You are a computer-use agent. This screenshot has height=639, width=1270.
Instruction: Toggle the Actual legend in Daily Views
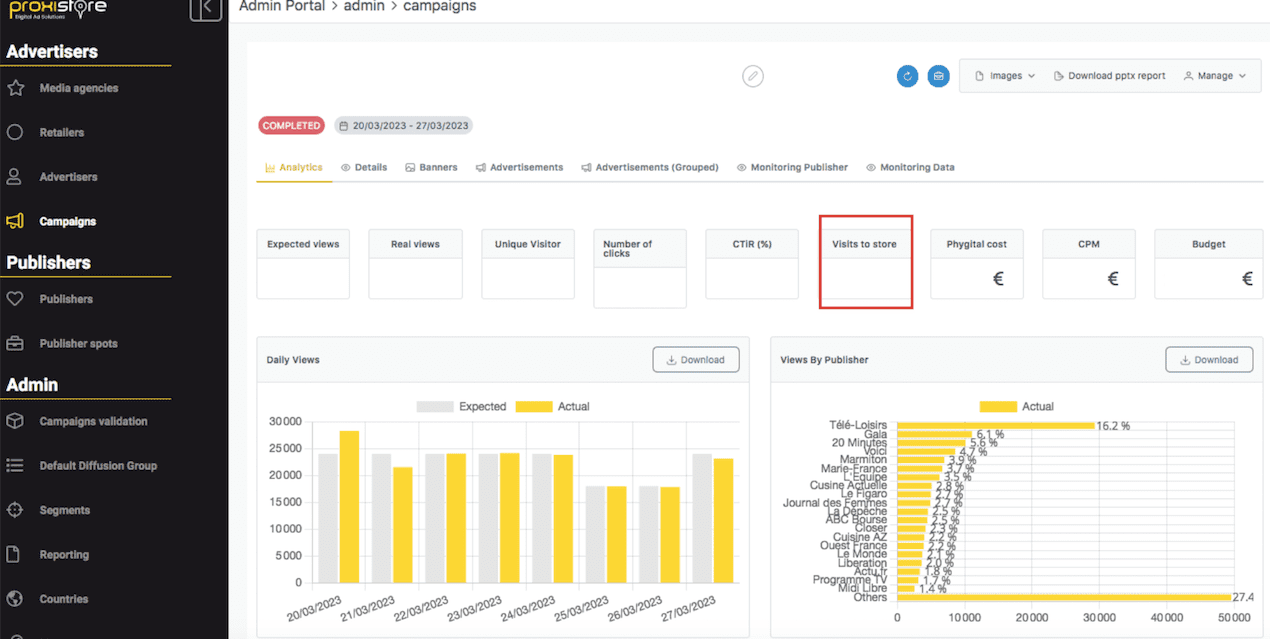point(552,407)
